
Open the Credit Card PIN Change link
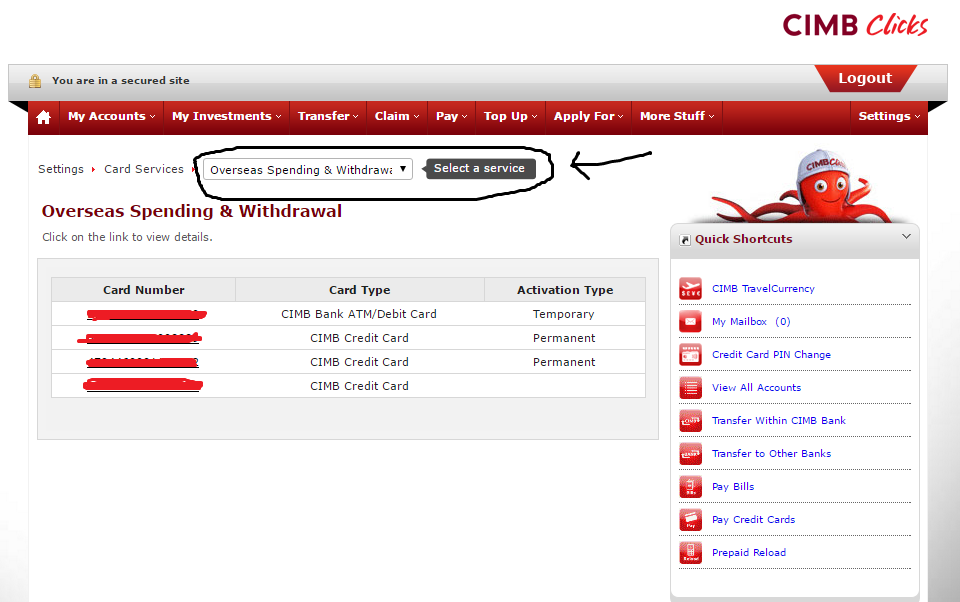771,355
